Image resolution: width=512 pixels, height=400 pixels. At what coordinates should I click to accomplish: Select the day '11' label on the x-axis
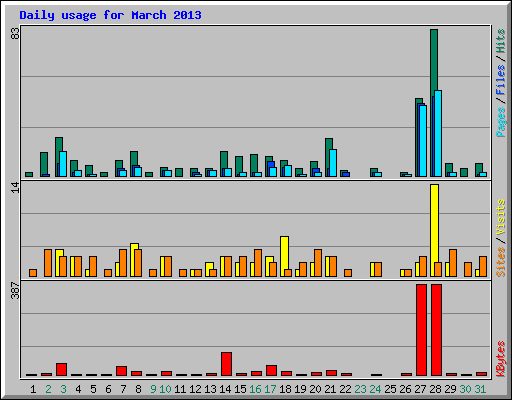(x=180, y=389)
